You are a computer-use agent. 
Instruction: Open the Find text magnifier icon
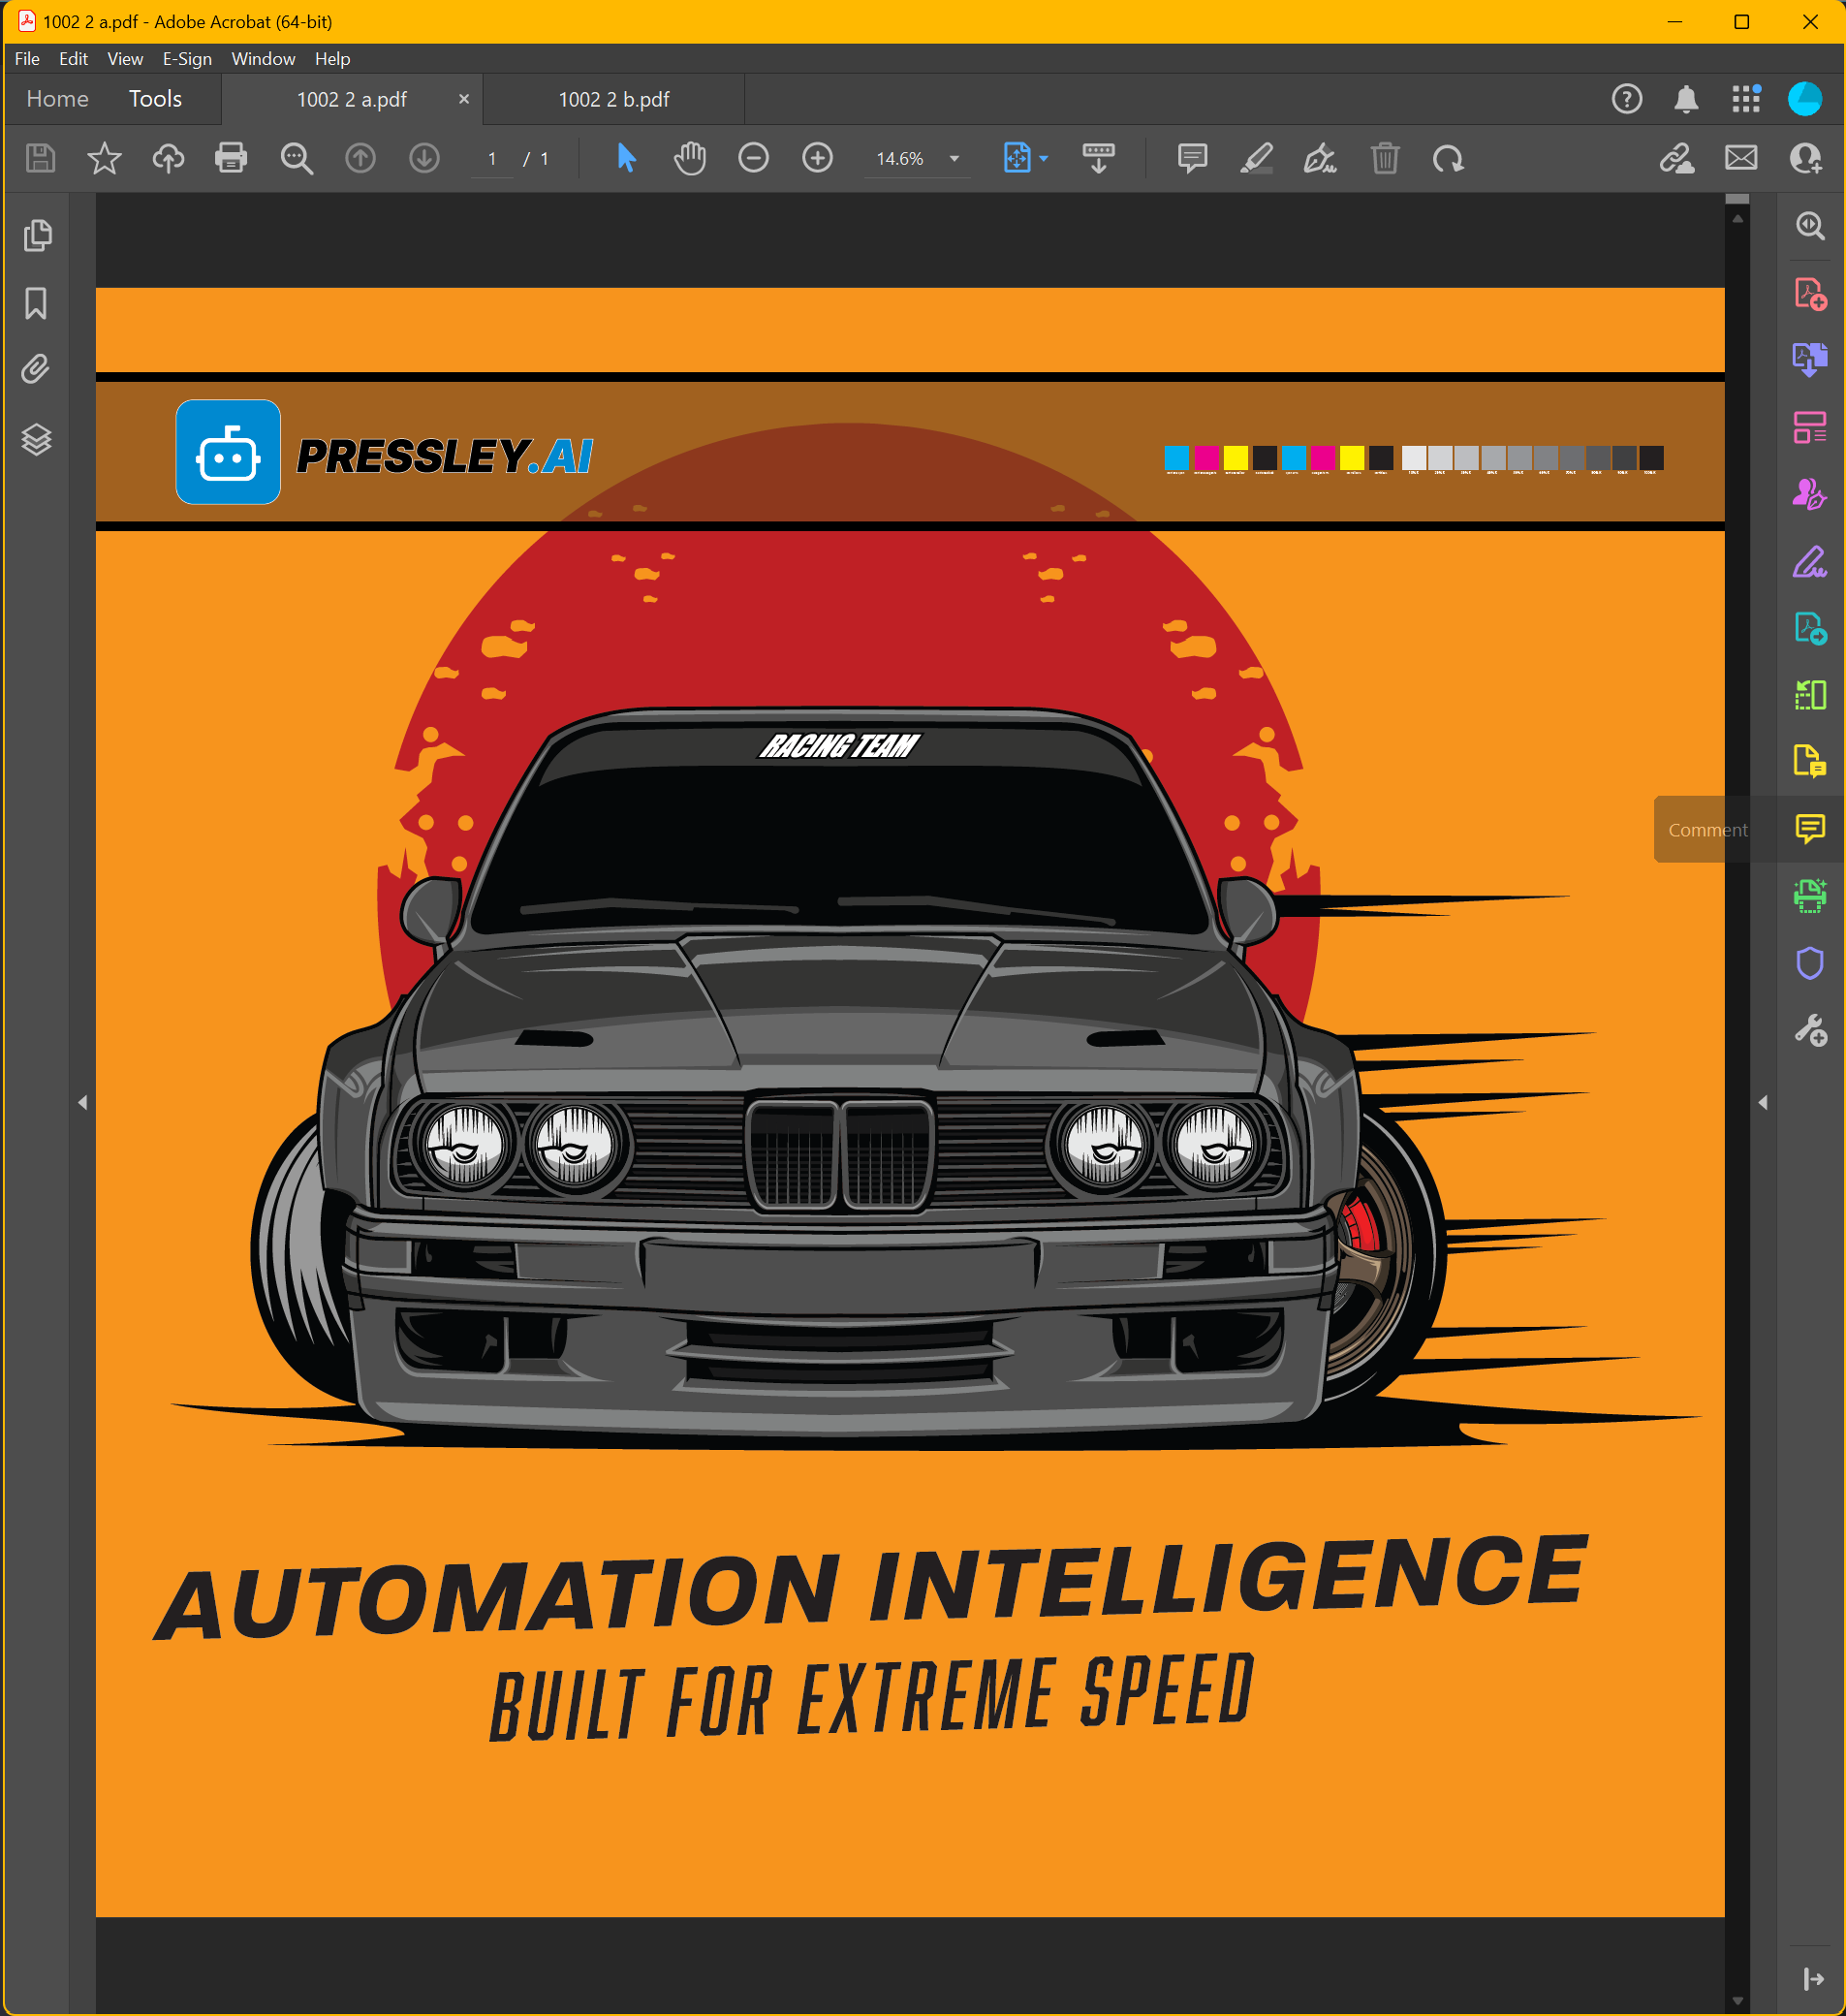click(x=297, y=158)
